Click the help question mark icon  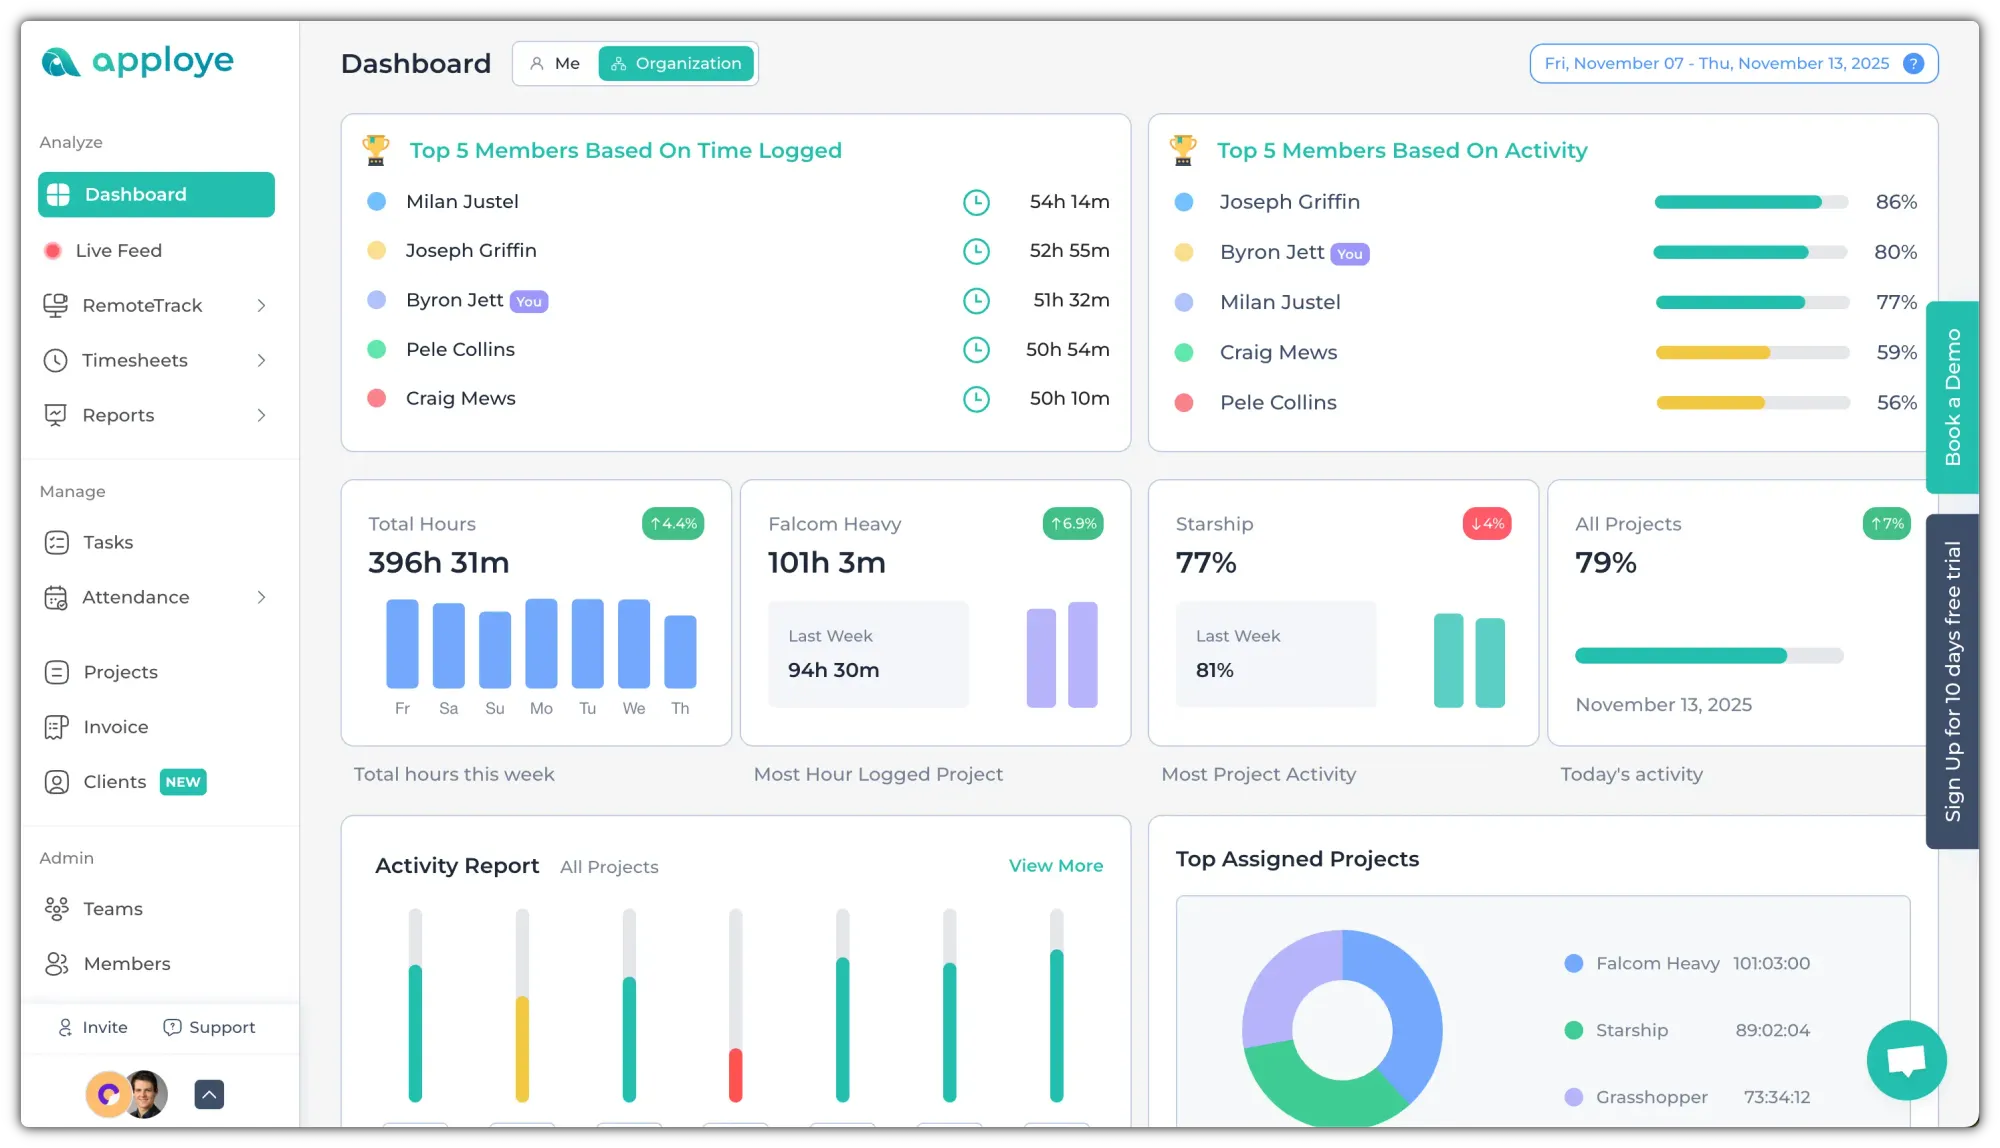point(1913,64)
